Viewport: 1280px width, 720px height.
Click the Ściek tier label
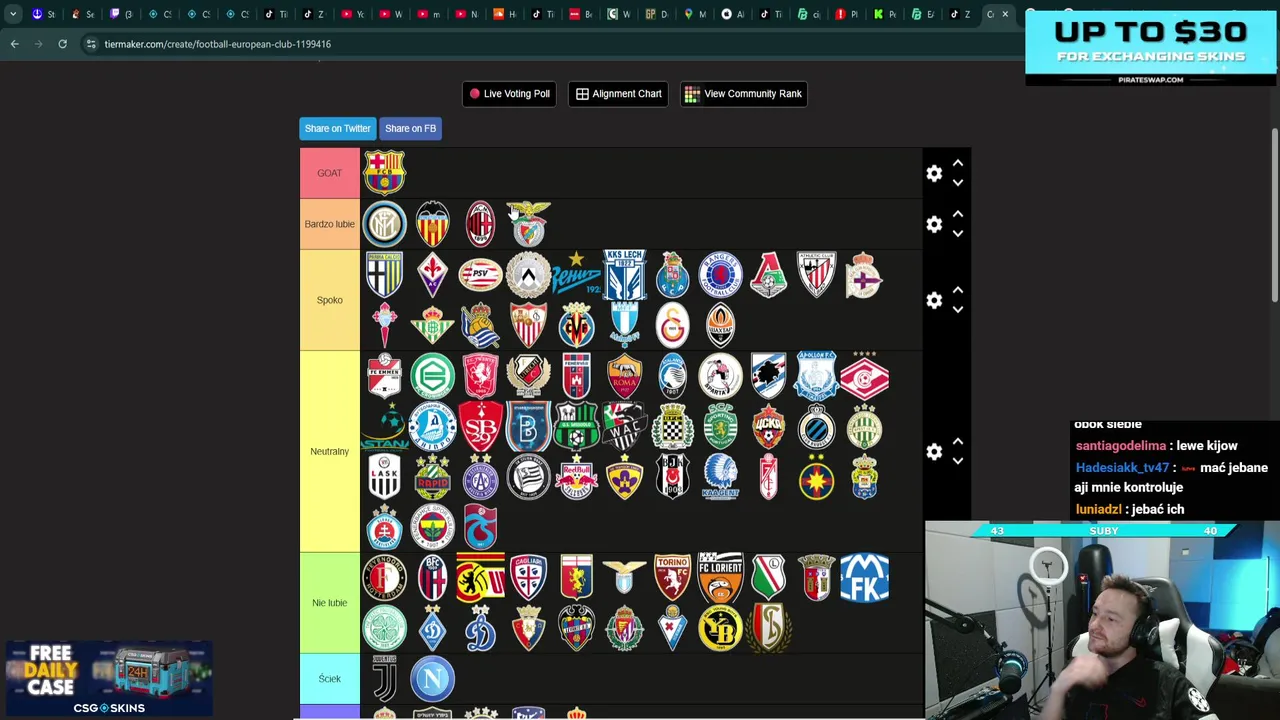[329, 679]
